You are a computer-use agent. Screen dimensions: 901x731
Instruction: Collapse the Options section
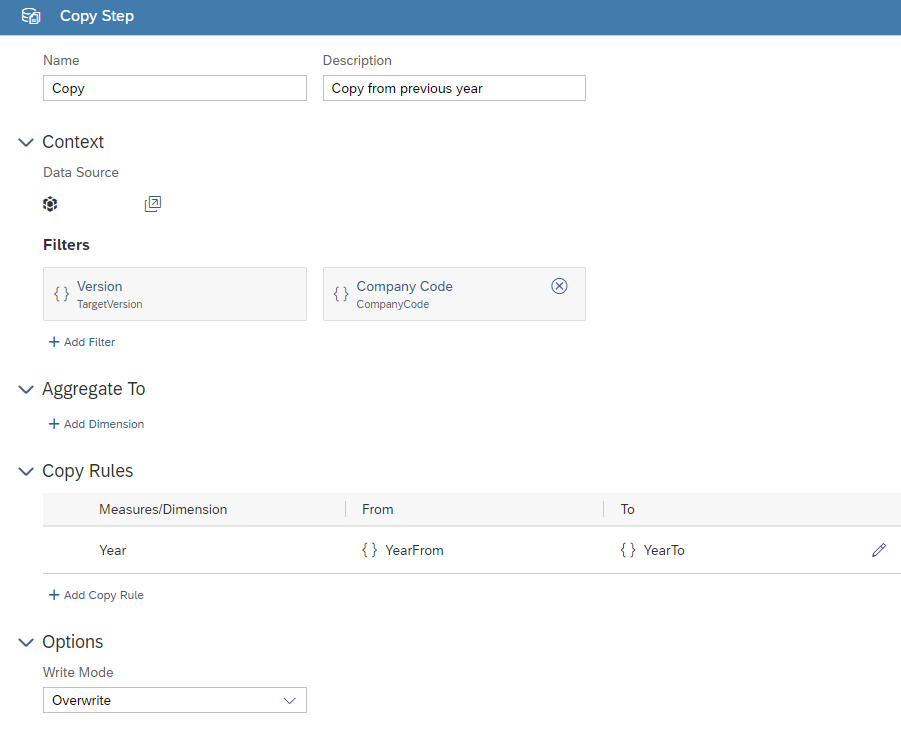point(25,642)
